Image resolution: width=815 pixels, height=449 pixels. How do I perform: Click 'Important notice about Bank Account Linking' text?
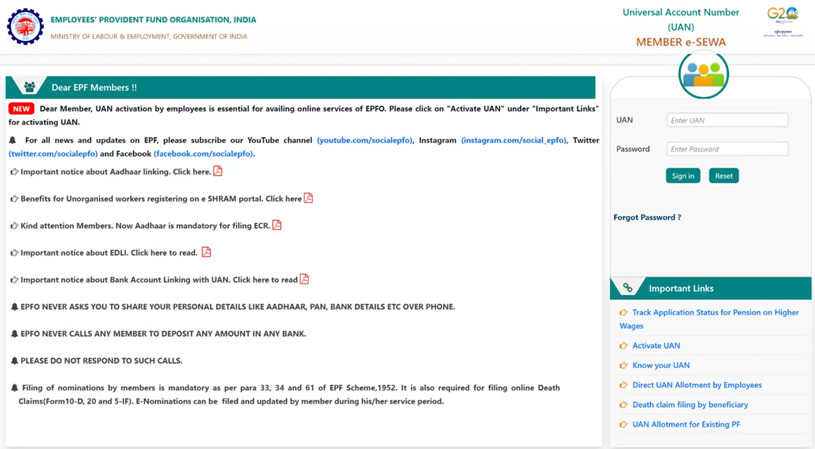[x=125, y=280]
